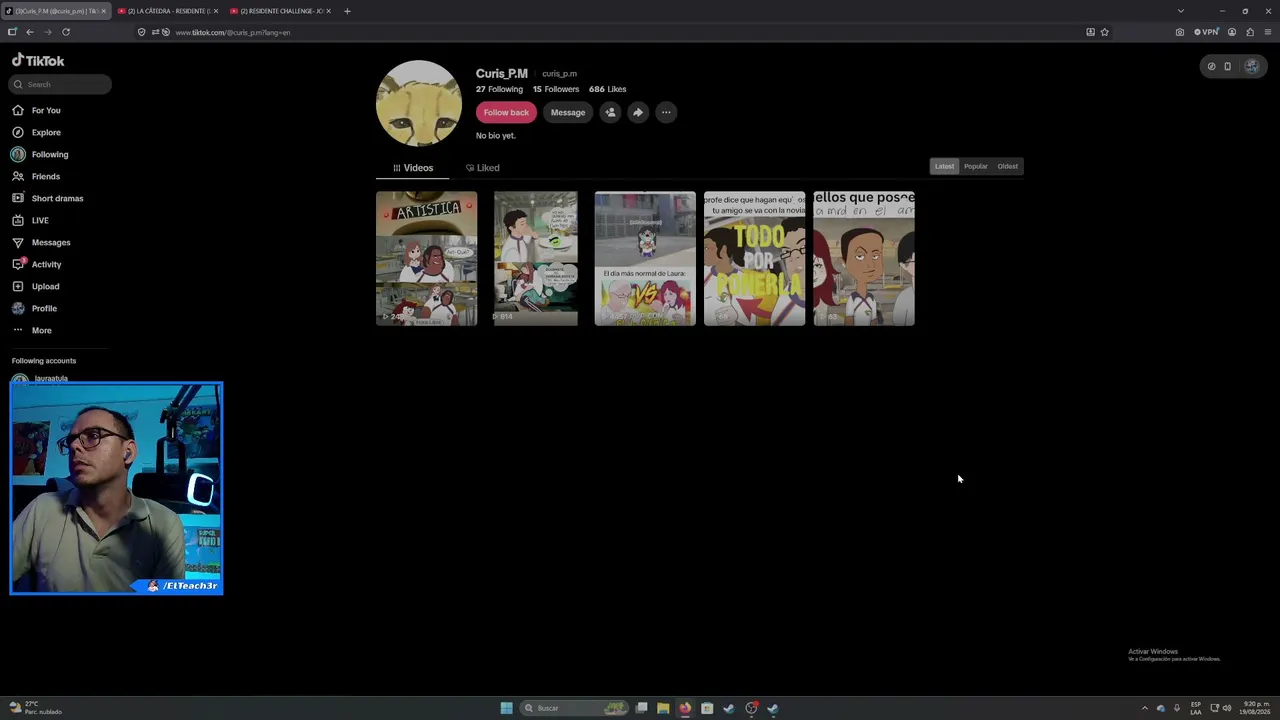Click the TikTok search field
The image size is (1280, 720).
pyautogui.click(x=60, y=84)
